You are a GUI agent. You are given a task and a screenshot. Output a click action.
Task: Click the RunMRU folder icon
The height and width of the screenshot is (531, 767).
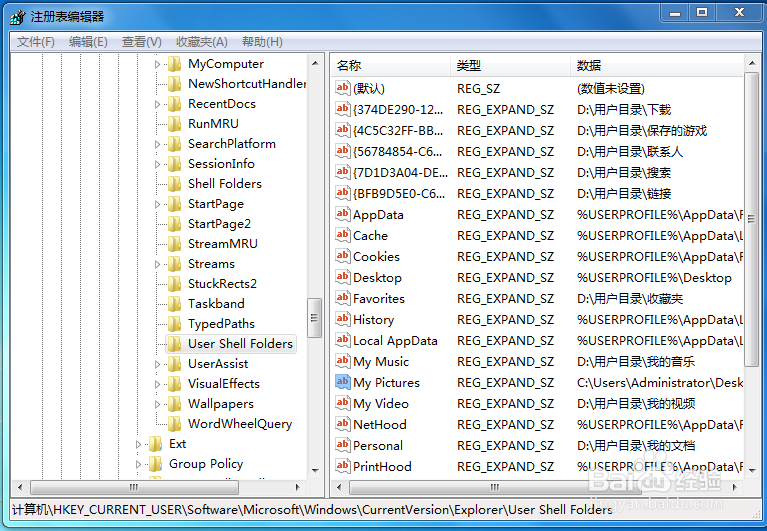click(175, 124)
